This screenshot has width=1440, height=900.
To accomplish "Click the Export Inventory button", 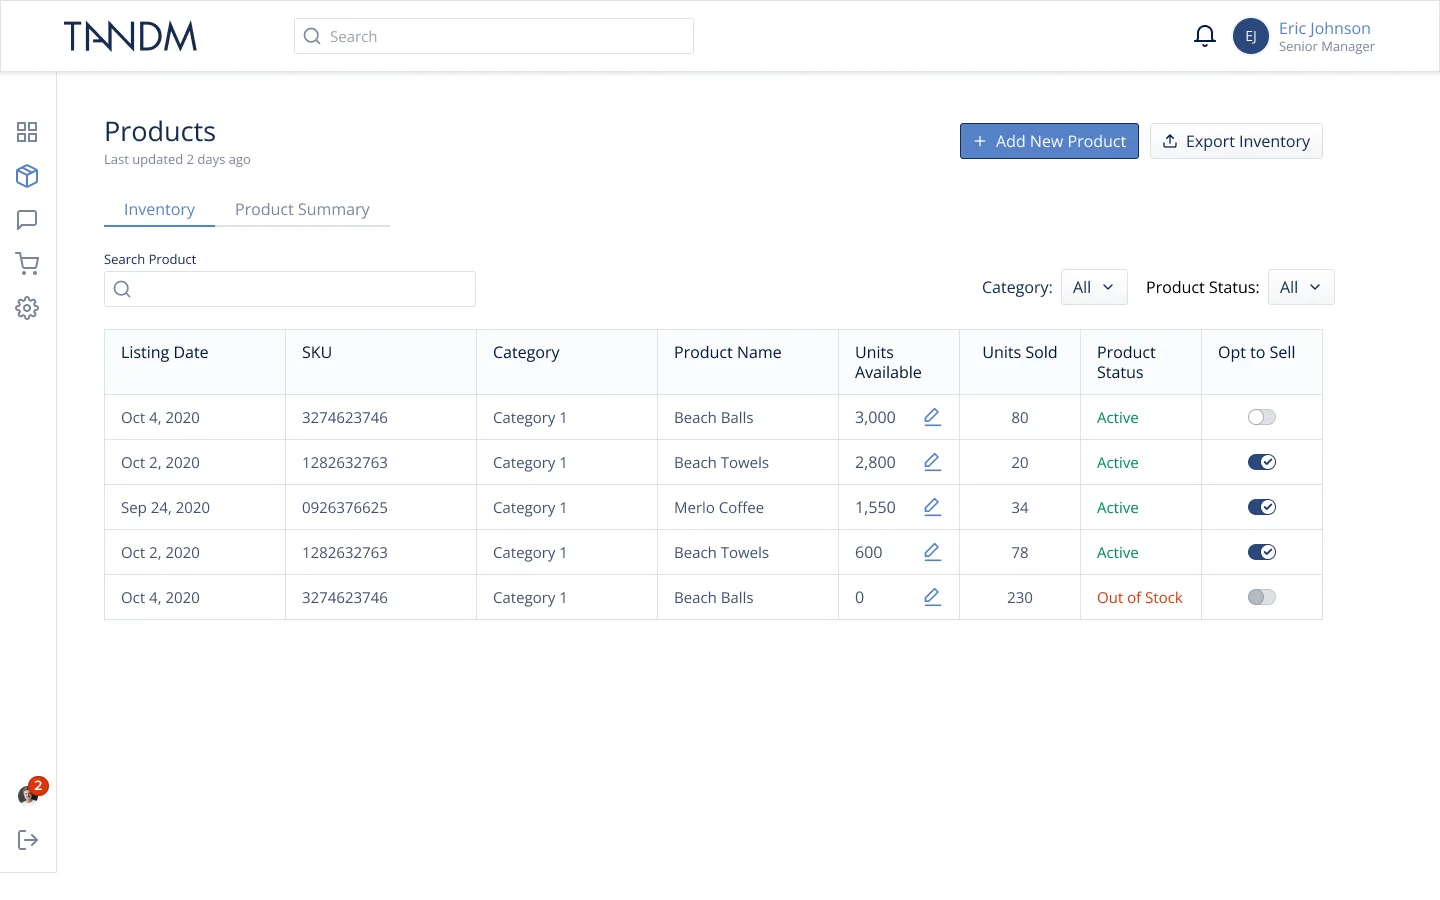I will pos(1236,141).
